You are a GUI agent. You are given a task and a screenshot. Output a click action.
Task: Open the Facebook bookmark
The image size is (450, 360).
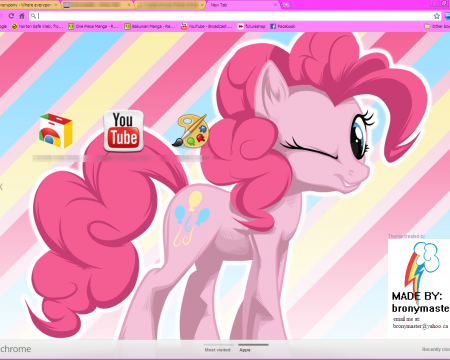coord(283,26)
